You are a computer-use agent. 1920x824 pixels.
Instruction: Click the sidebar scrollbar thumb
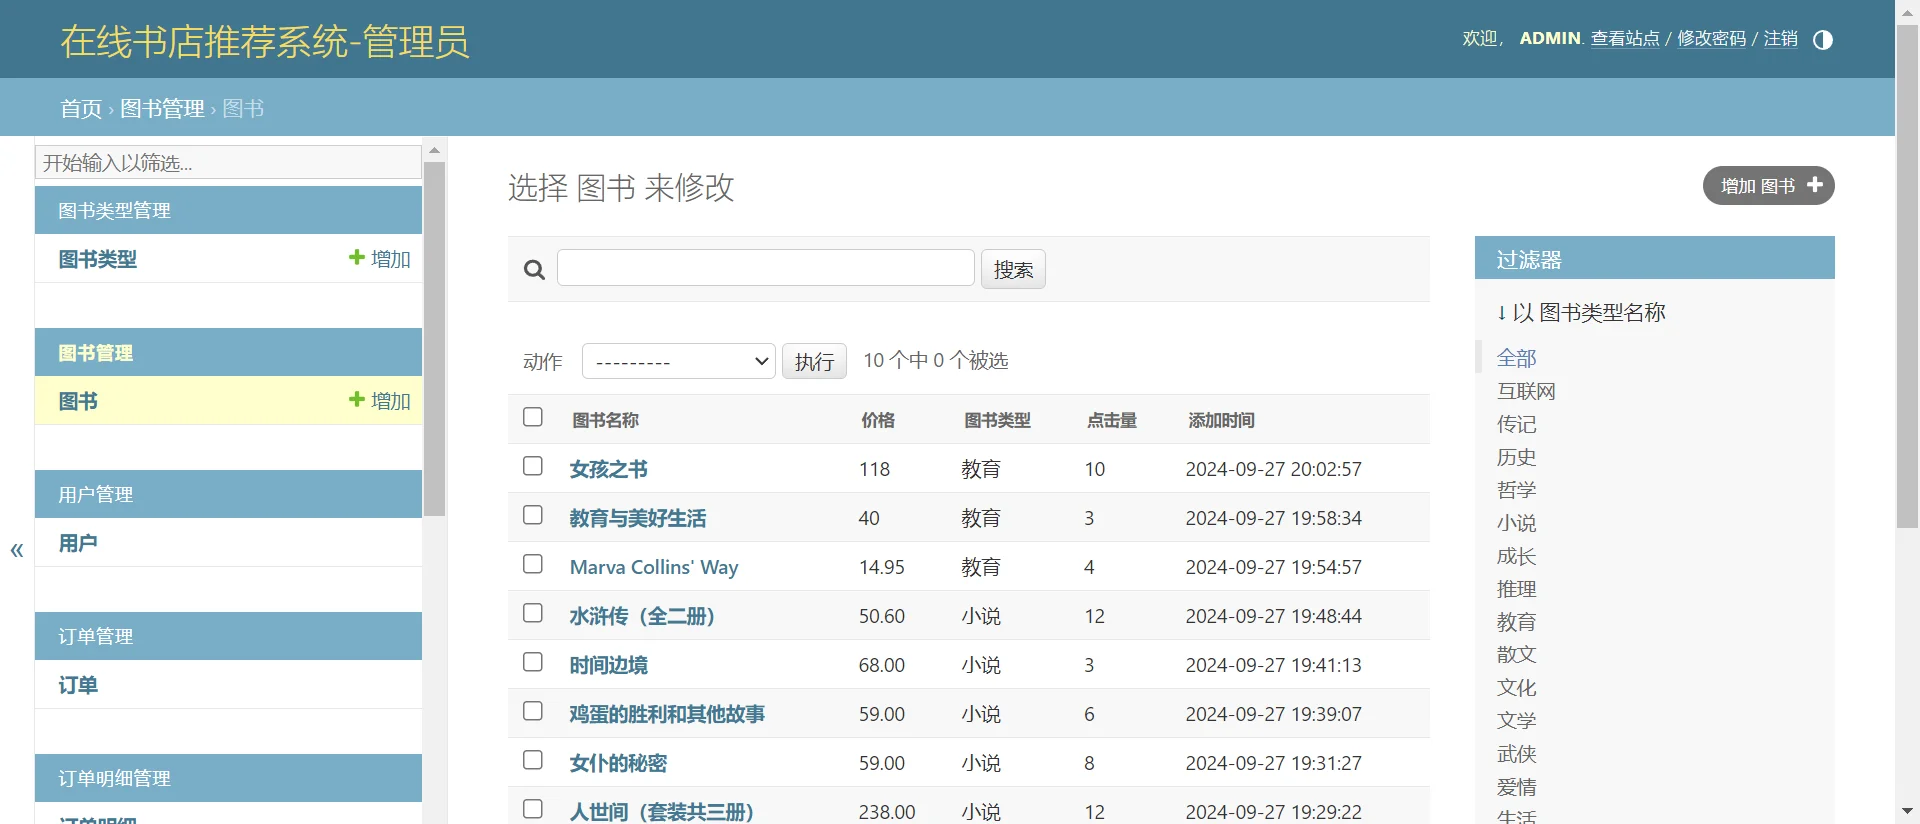434,339
